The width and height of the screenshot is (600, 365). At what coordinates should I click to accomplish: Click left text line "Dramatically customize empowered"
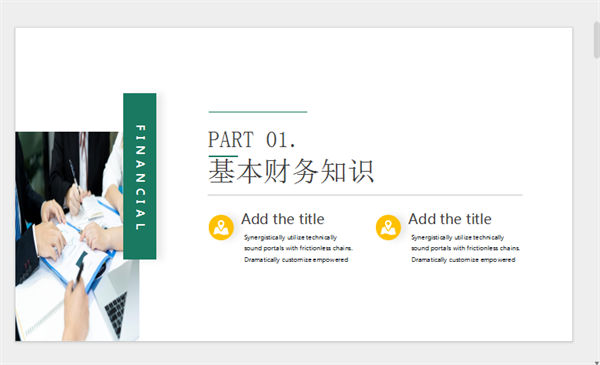[x=296, y=260]
